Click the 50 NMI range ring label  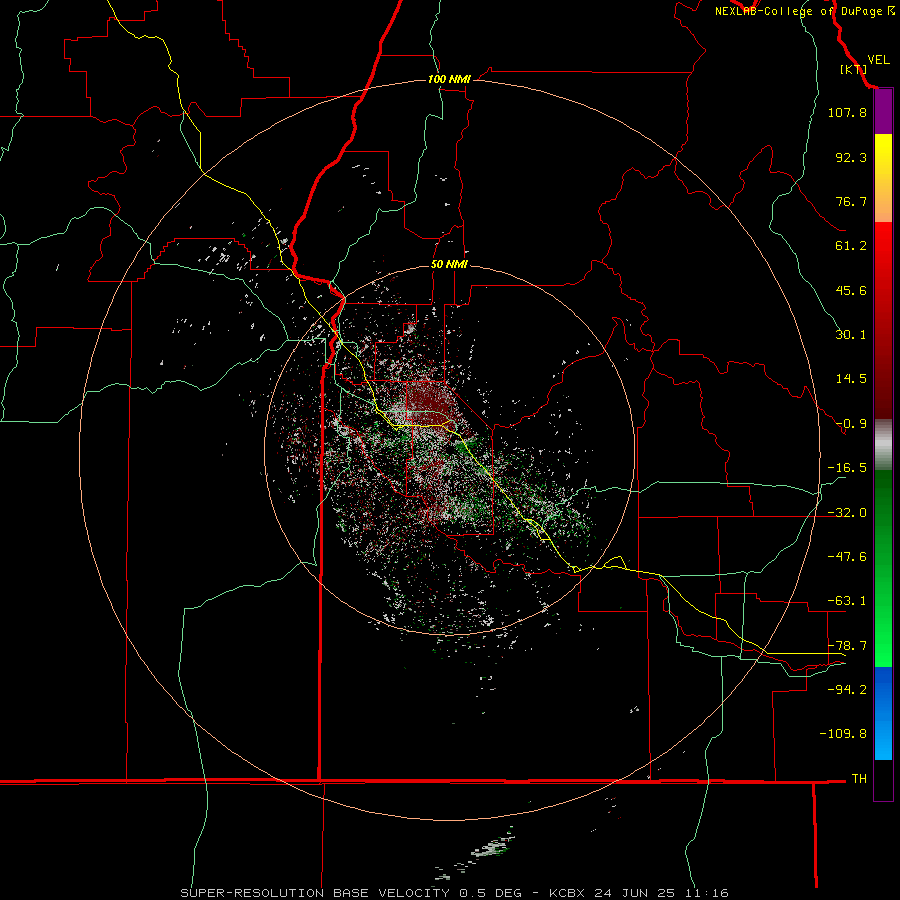coord(449,265)
